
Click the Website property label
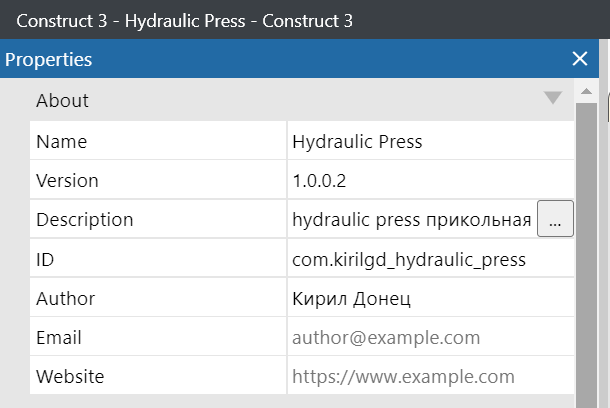point(70,376)
